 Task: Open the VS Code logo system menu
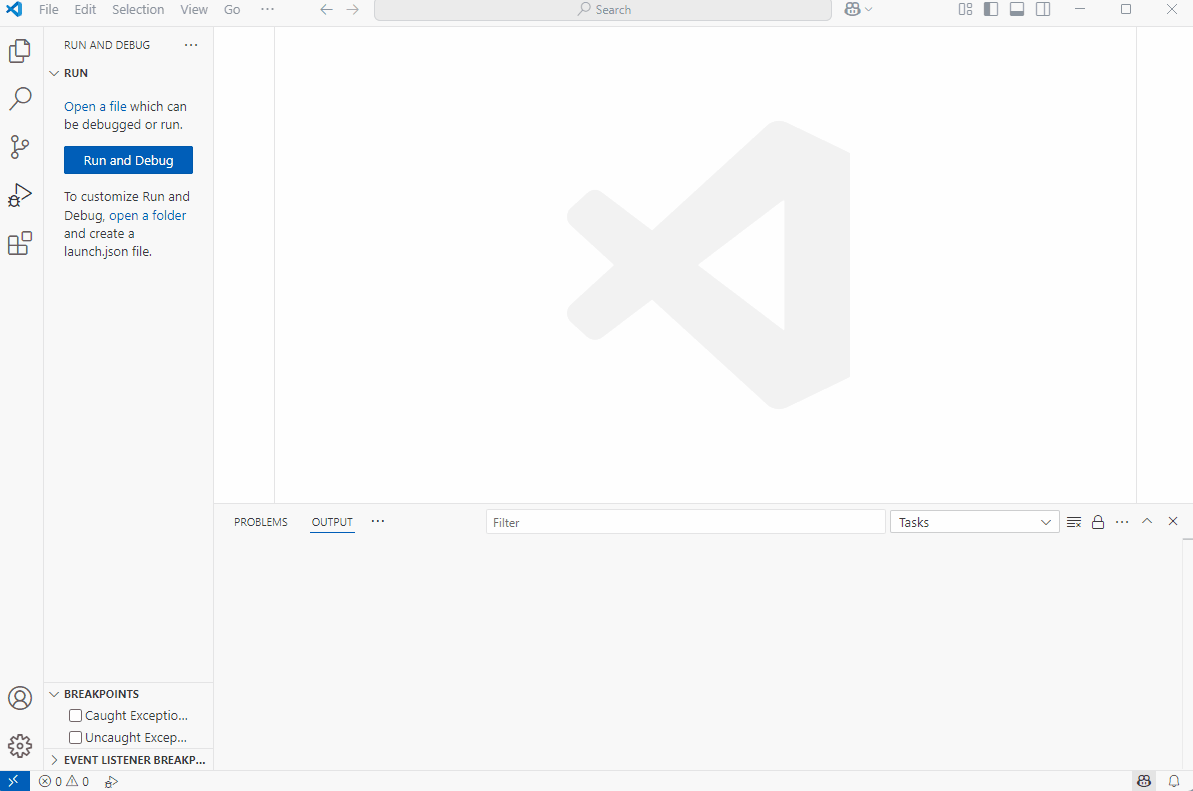point(14,9)
